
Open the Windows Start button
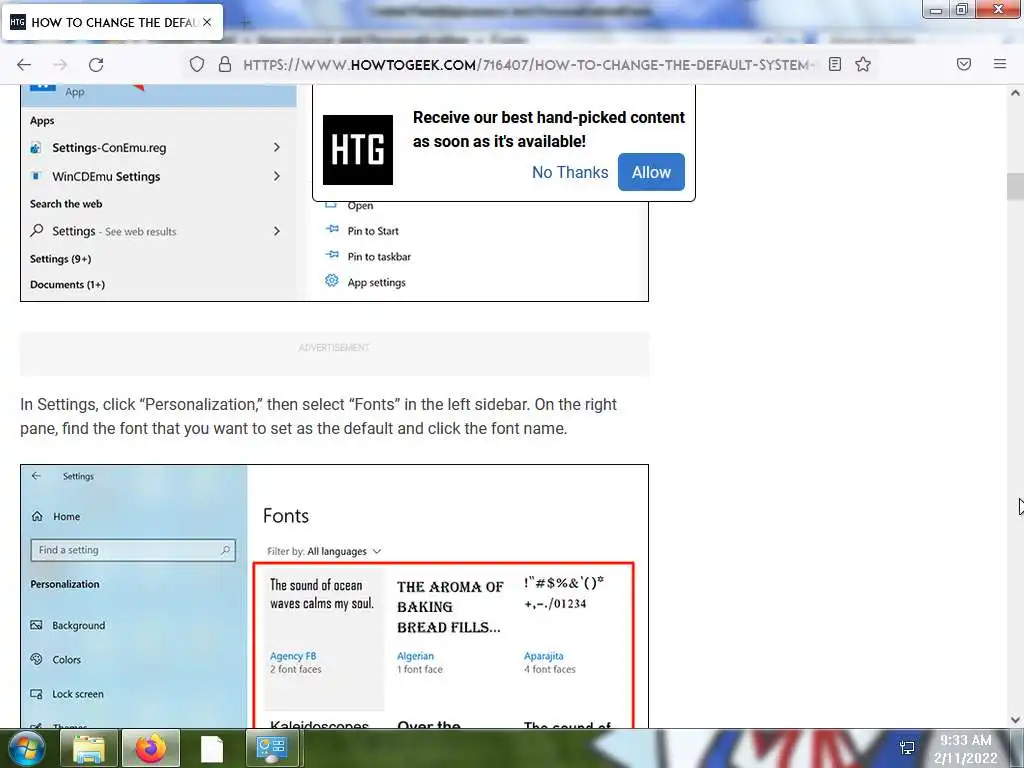(26, 748)
